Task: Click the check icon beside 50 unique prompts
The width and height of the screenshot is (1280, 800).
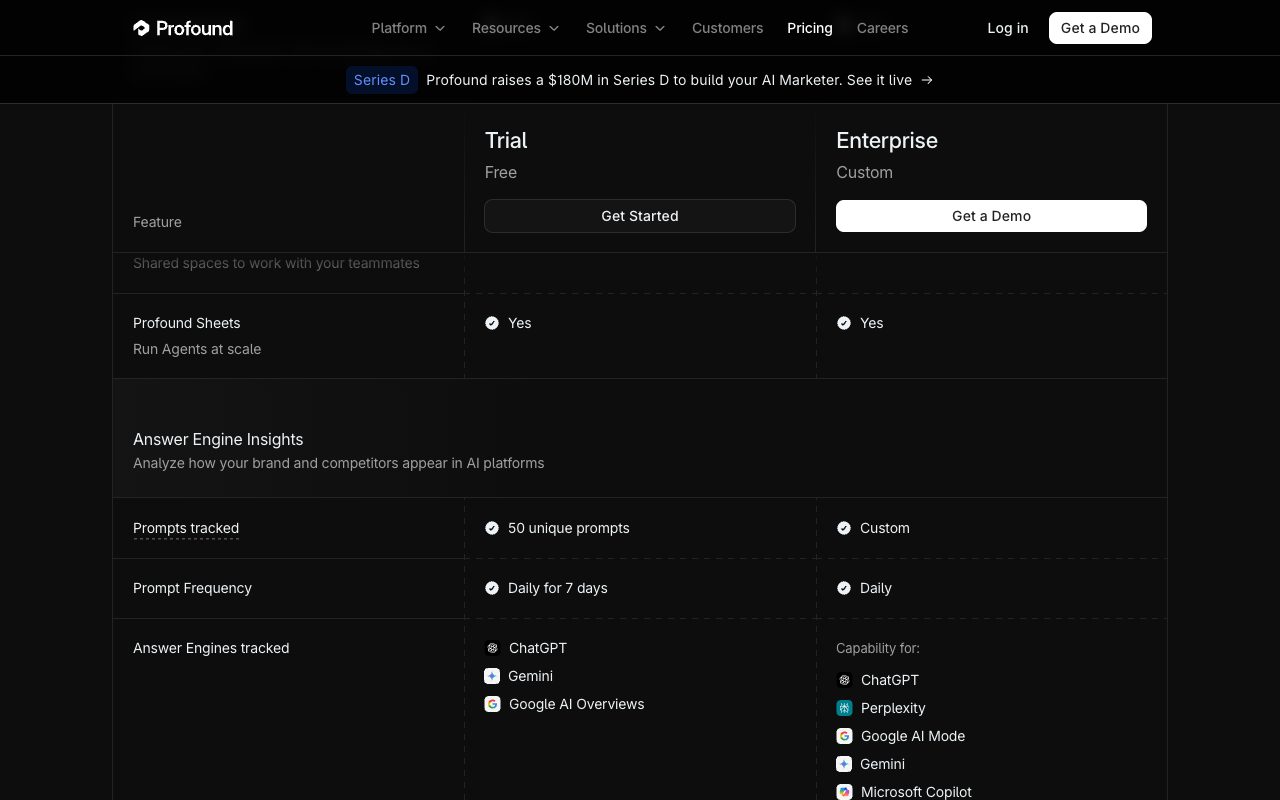Action: pos(492,528)
